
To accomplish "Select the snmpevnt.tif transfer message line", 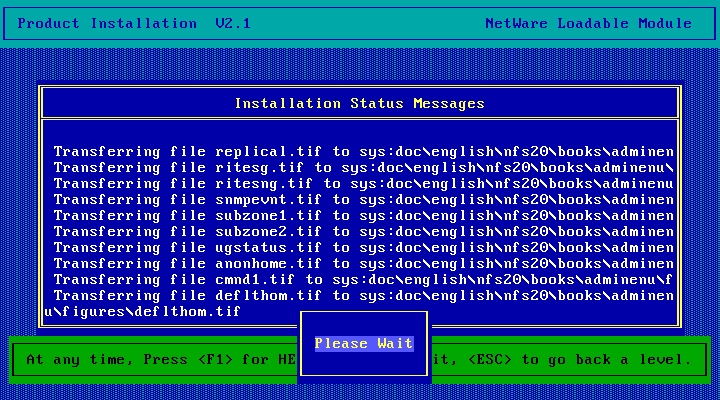I will point(363,200).
